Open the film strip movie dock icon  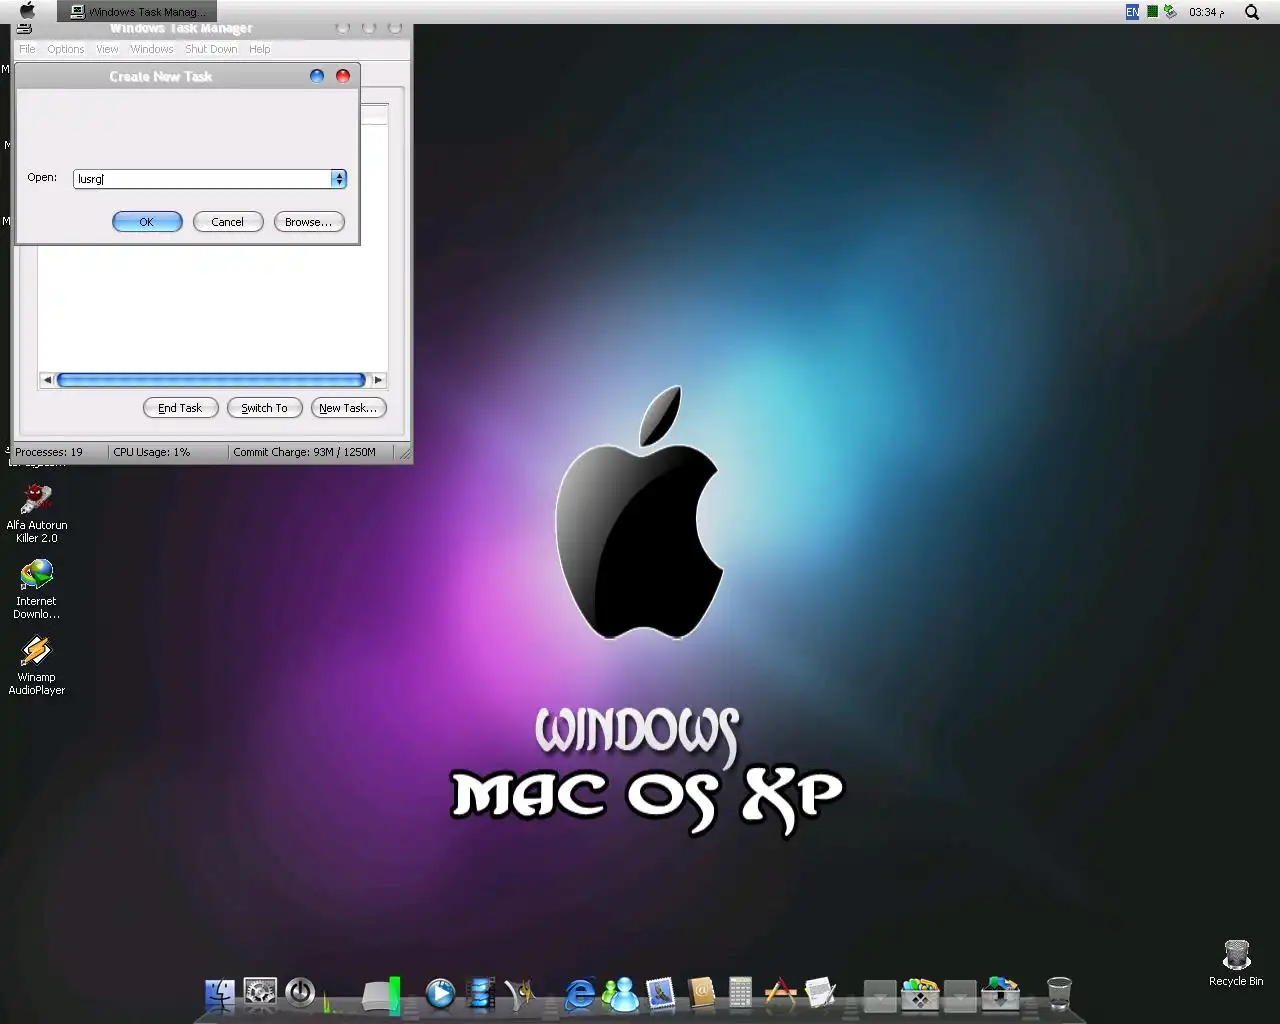(x=481, y=993)
